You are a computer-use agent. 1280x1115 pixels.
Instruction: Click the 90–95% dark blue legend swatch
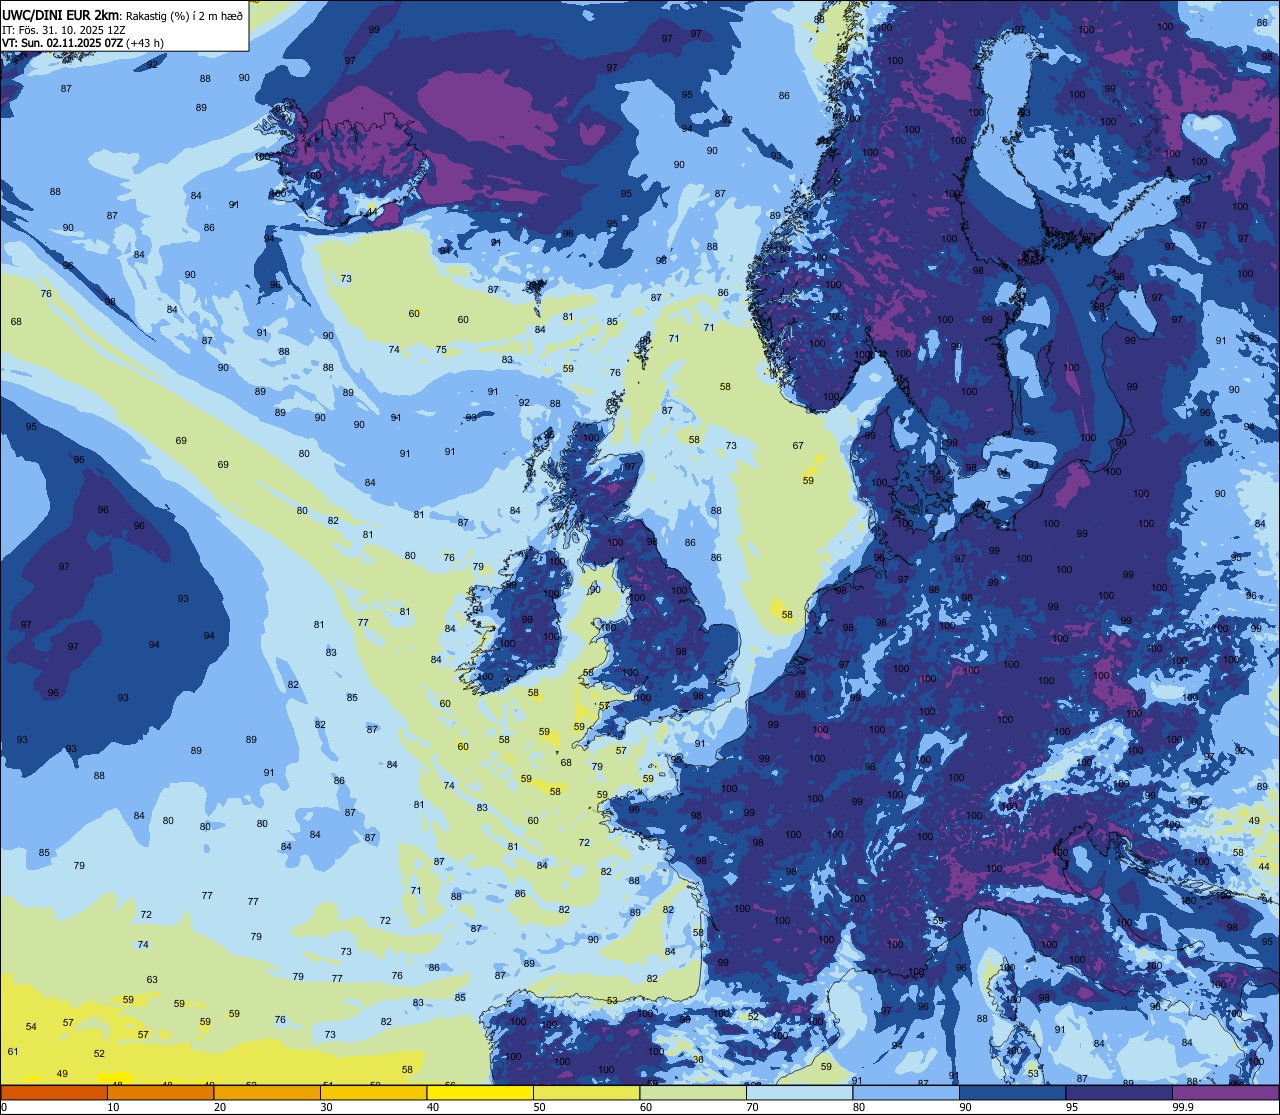click(1012, 1092)
